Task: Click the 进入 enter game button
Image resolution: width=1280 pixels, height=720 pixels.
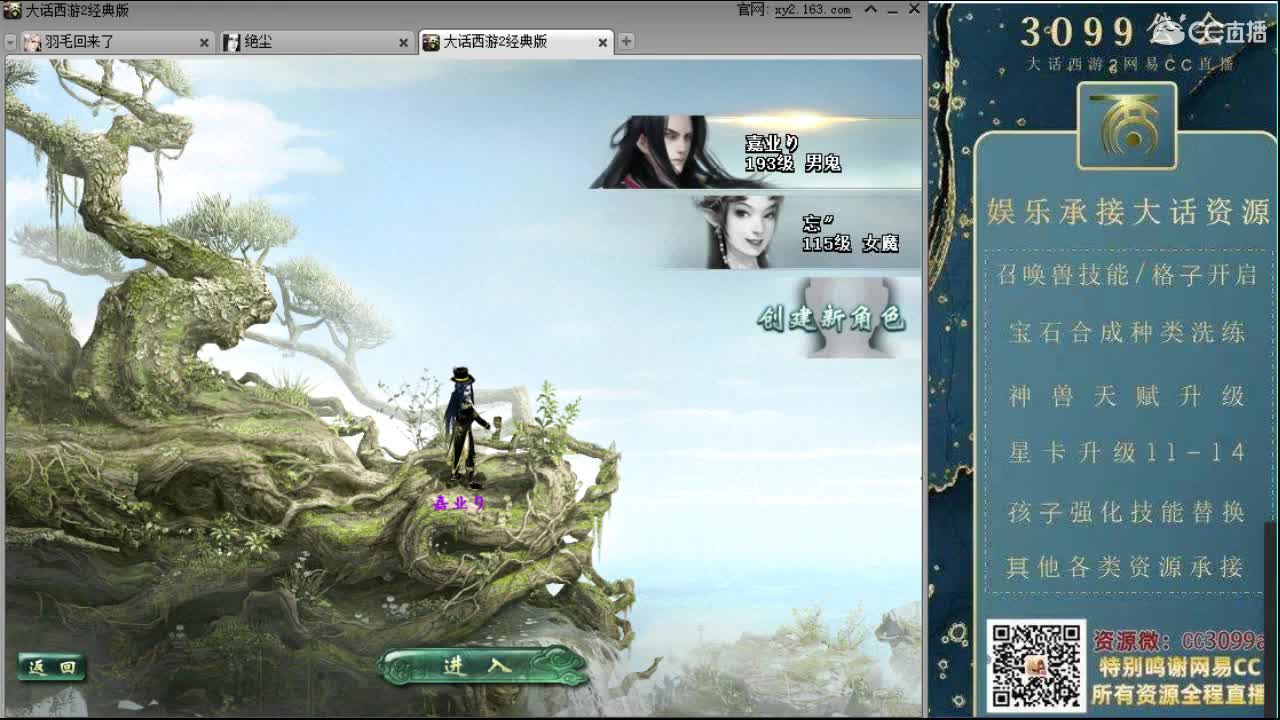Action: click(x=481, y=666)
